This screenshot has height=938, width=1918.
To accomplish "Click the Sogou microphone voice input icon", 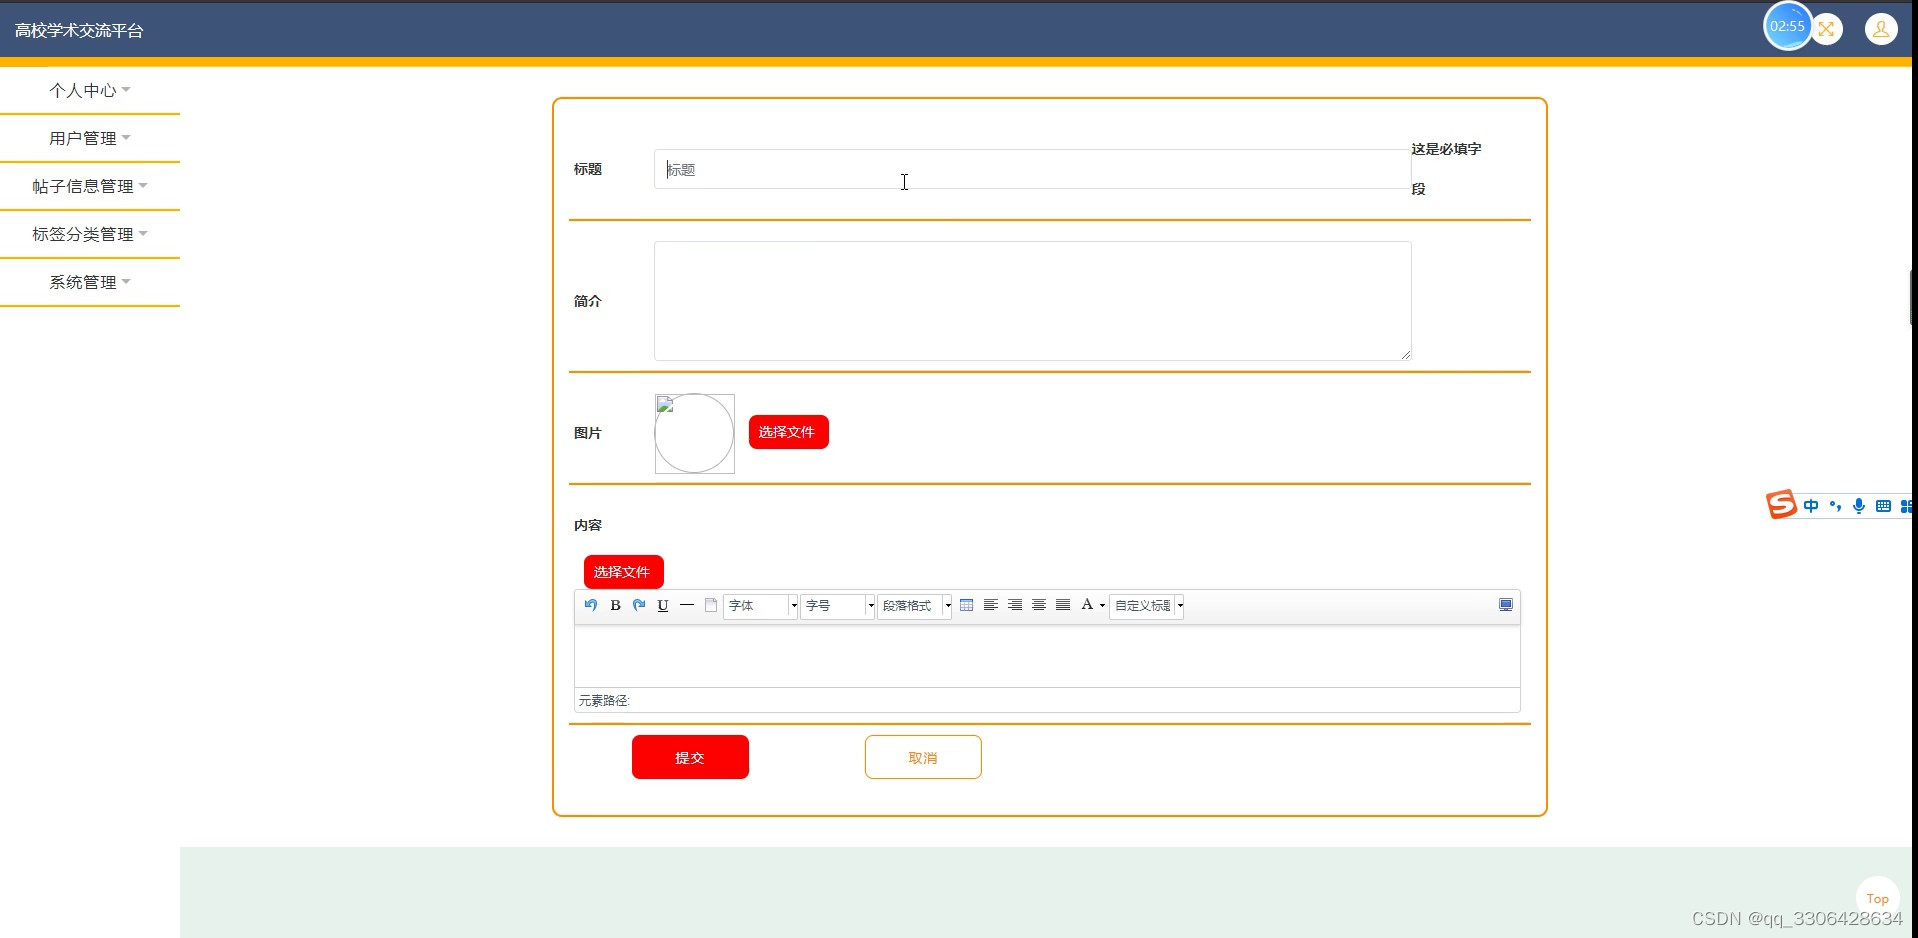I will [x=1859, y=506].
